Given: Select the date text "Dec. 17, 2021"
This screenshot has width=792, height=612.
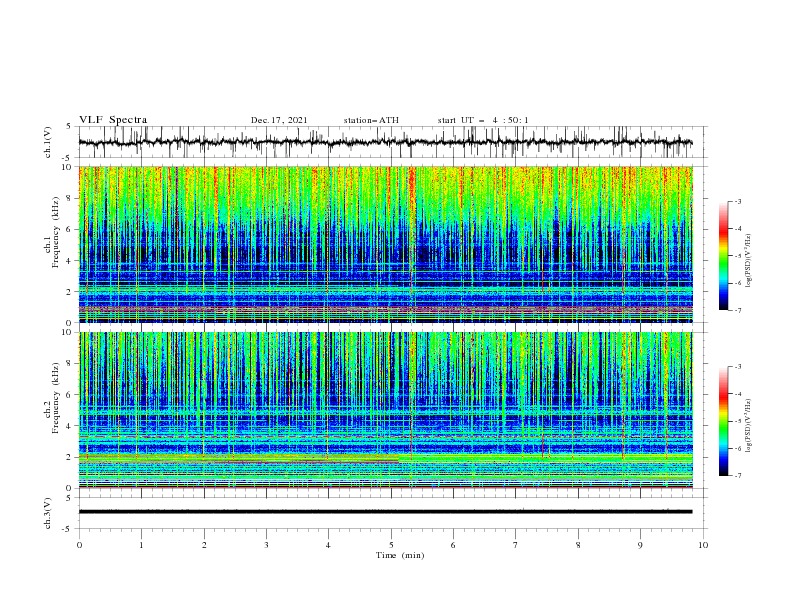Looking at the screenshot, I should pos(279,120).
